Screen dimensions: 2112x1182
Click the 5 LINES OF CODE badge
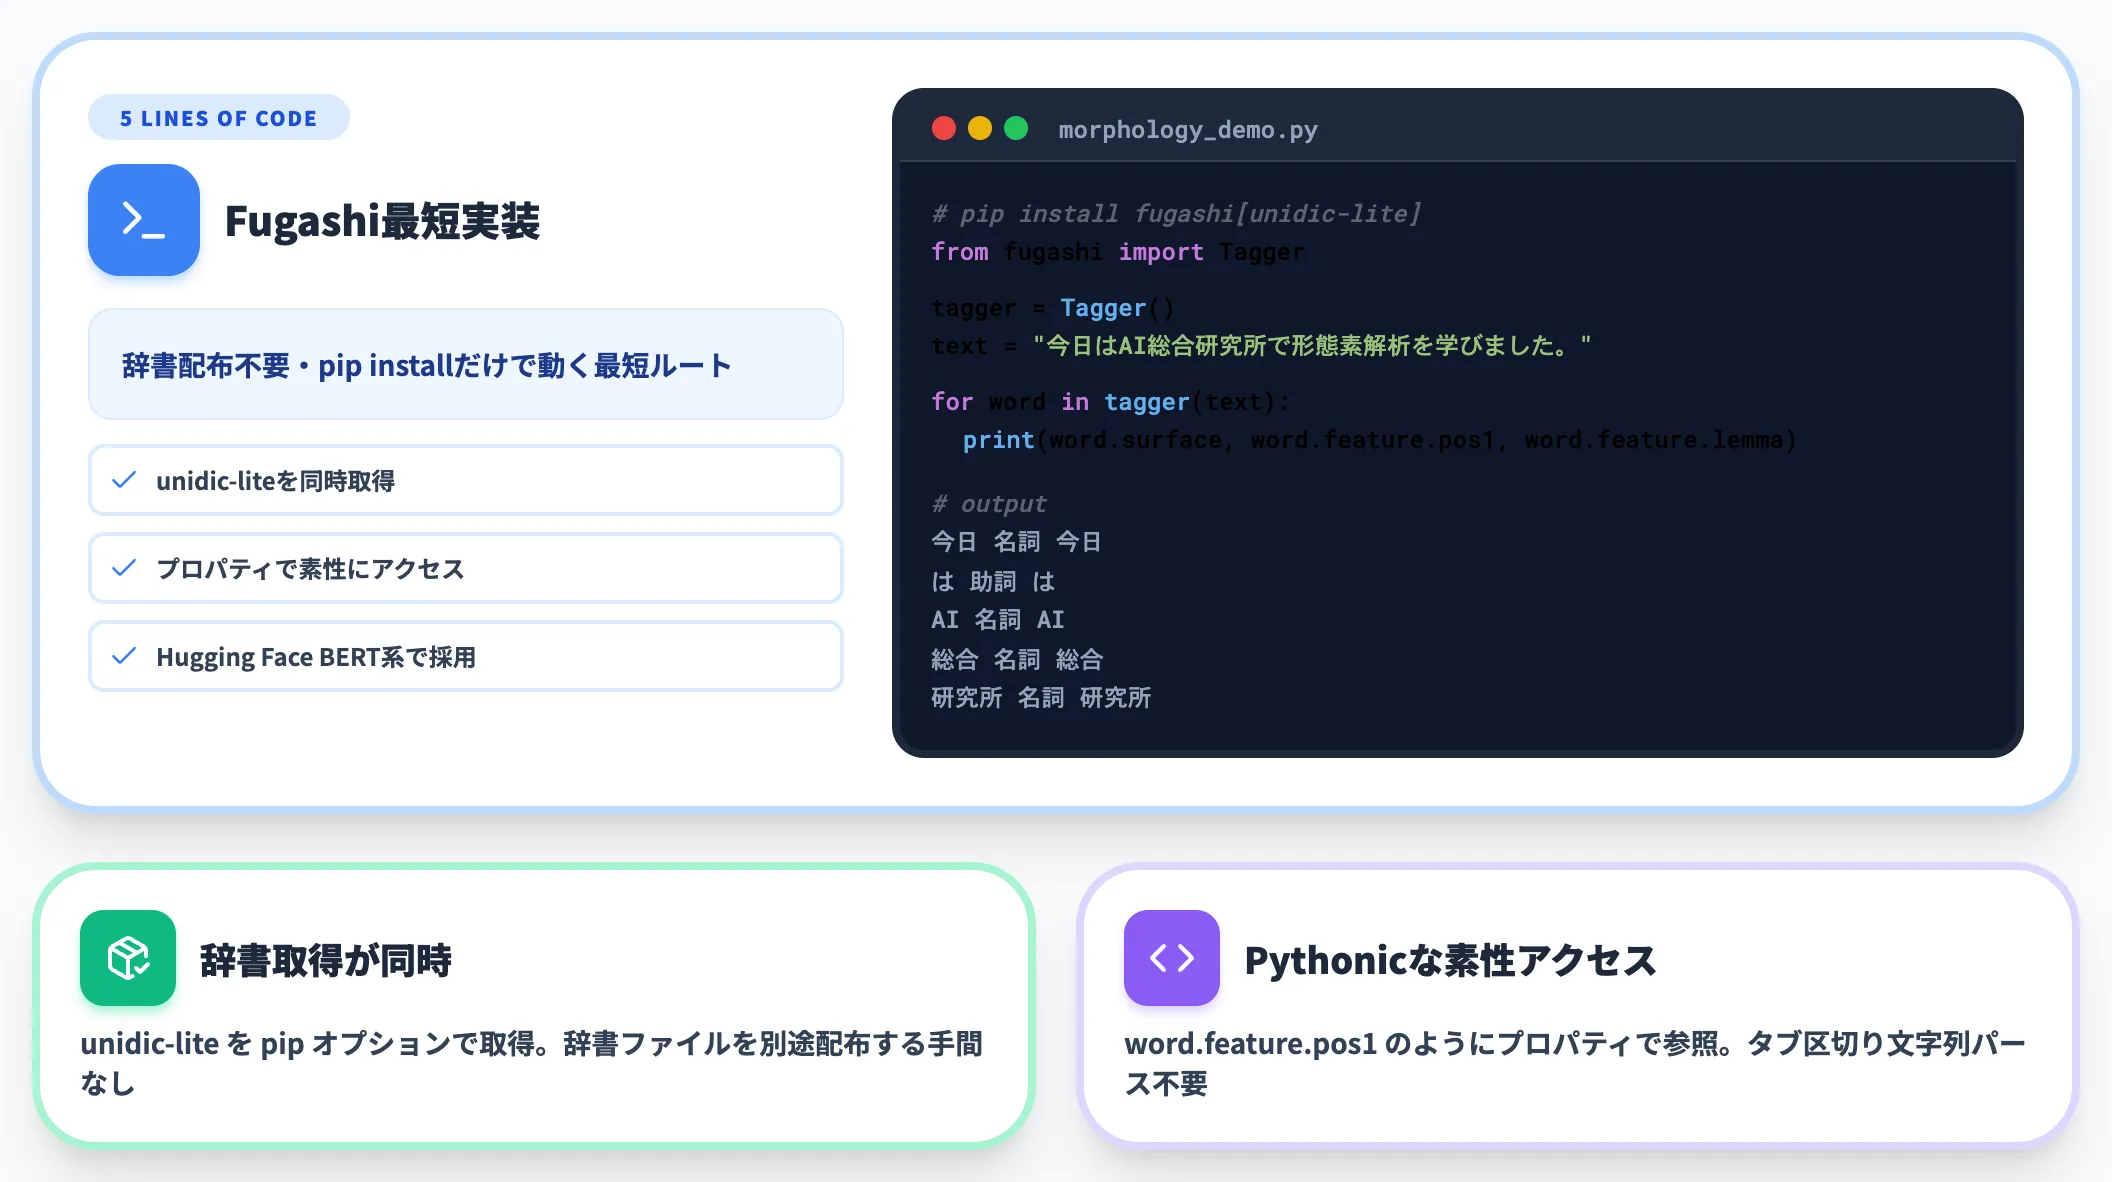coord(219,118)
